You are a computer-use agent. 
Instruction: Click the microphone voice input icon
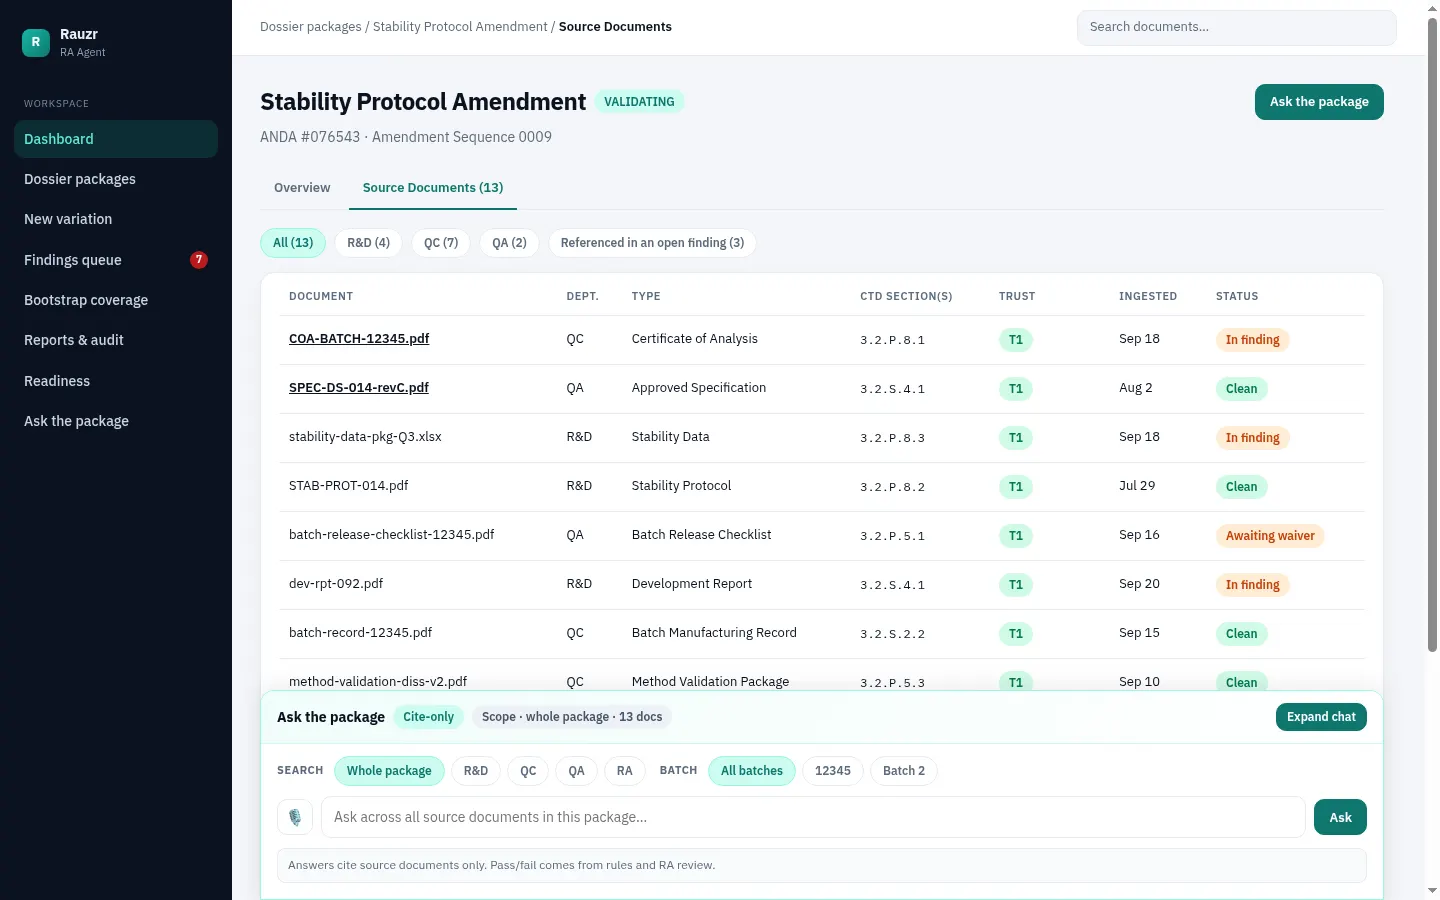(x=295, y=817)
